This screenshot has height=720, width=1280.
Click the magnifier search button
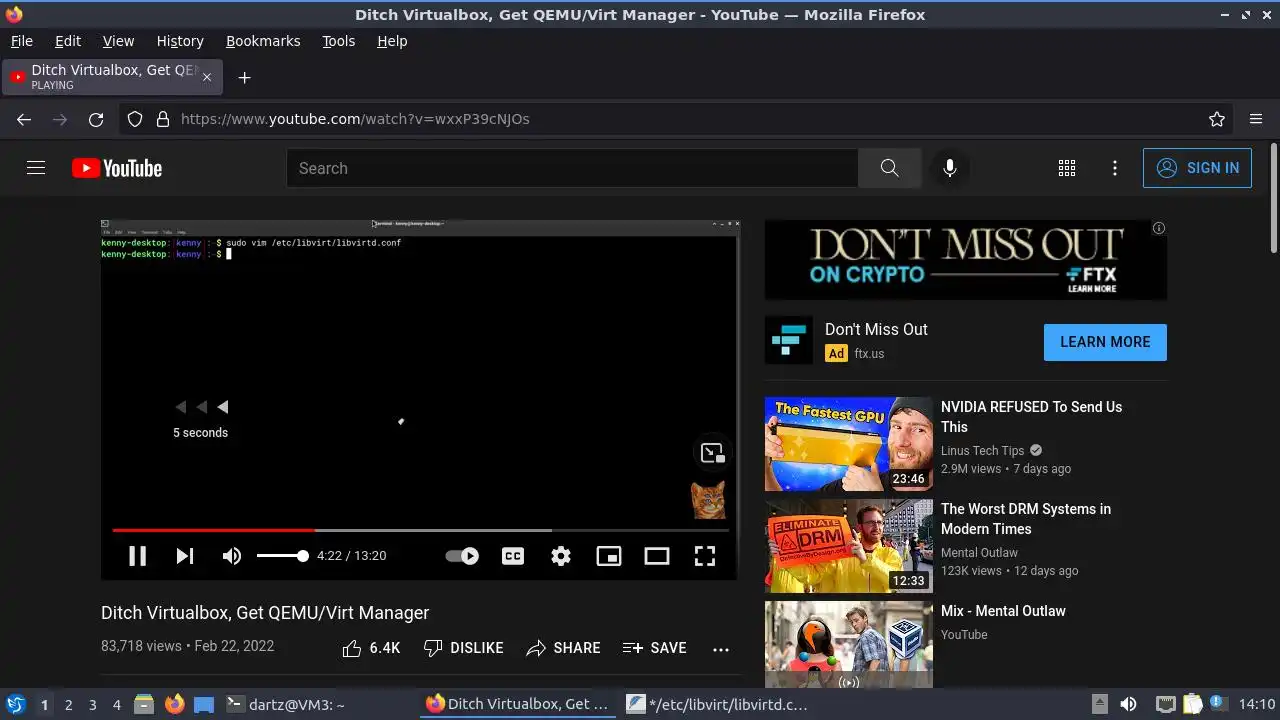(889, 168)
